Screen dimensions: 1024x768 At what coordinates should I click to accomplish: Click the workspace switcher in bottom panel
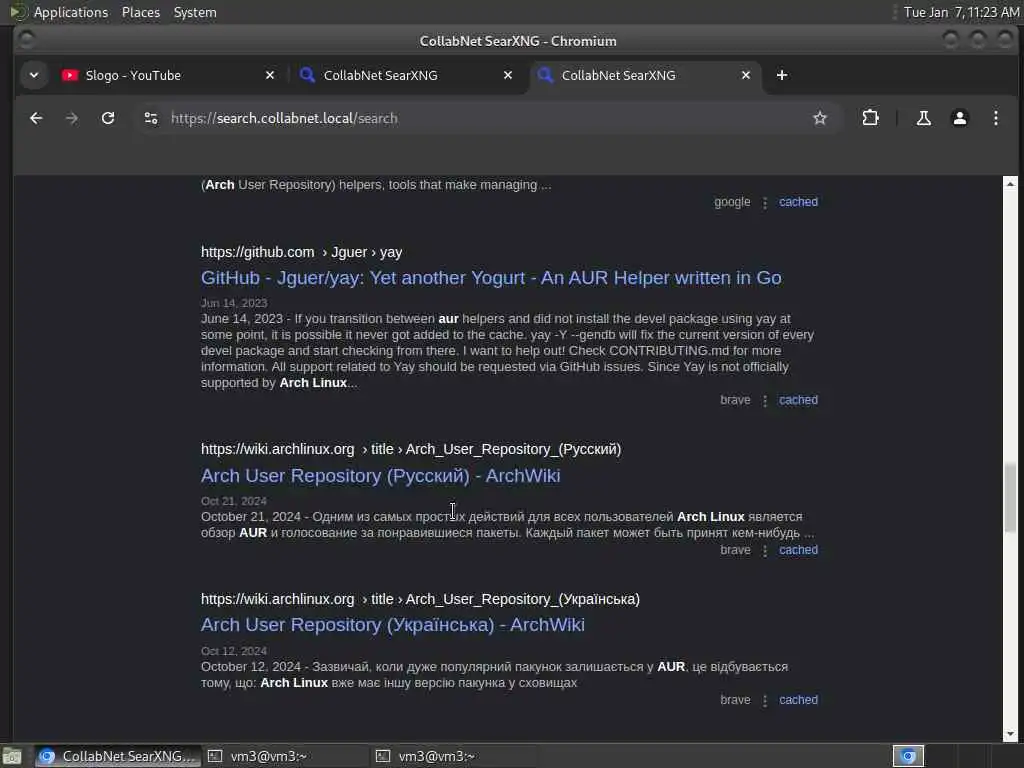click(x=908, y=756)
